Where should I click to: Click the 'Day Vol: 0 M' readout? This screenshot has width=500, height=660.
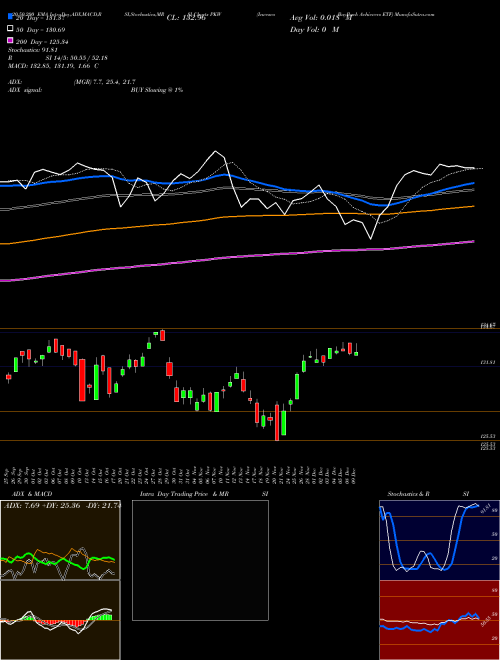314,29
